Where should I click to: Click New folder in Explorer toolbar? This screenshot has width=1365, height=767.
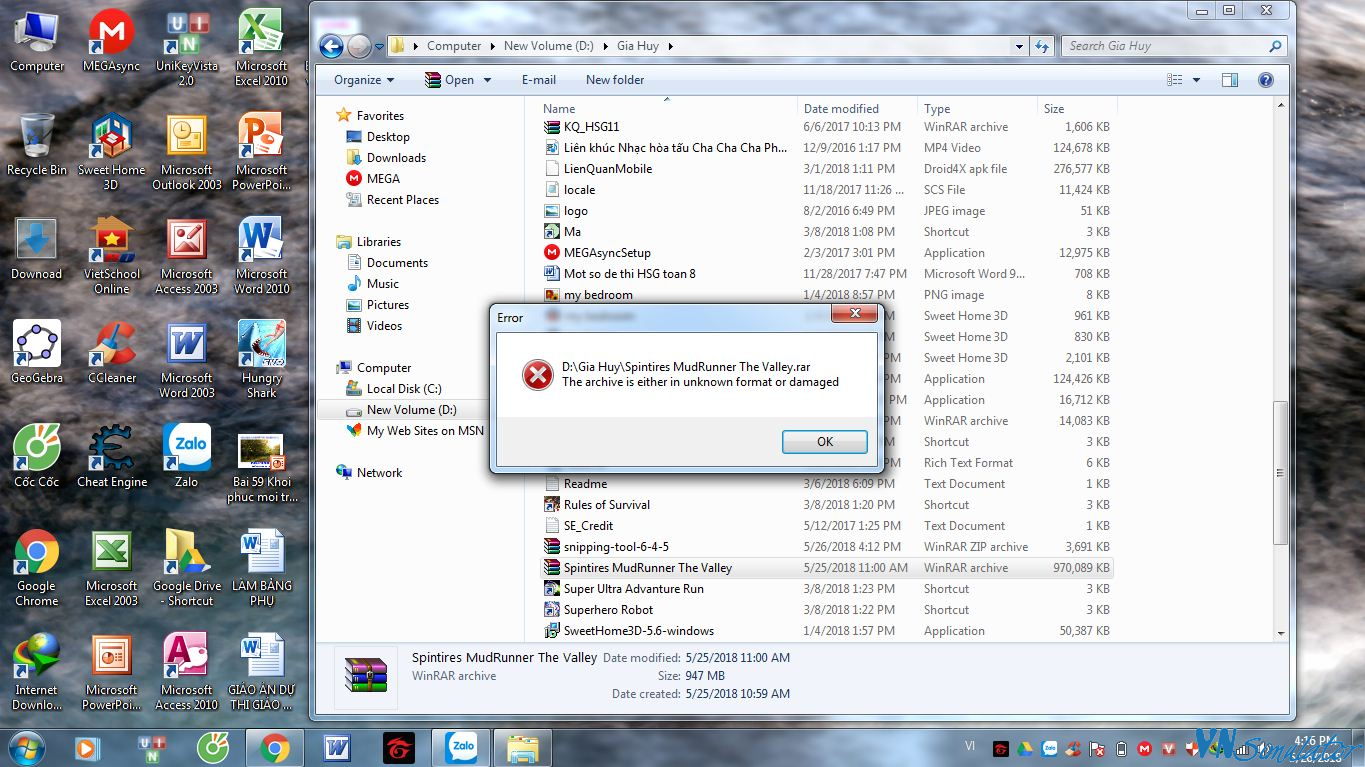[x=615, y=80]
